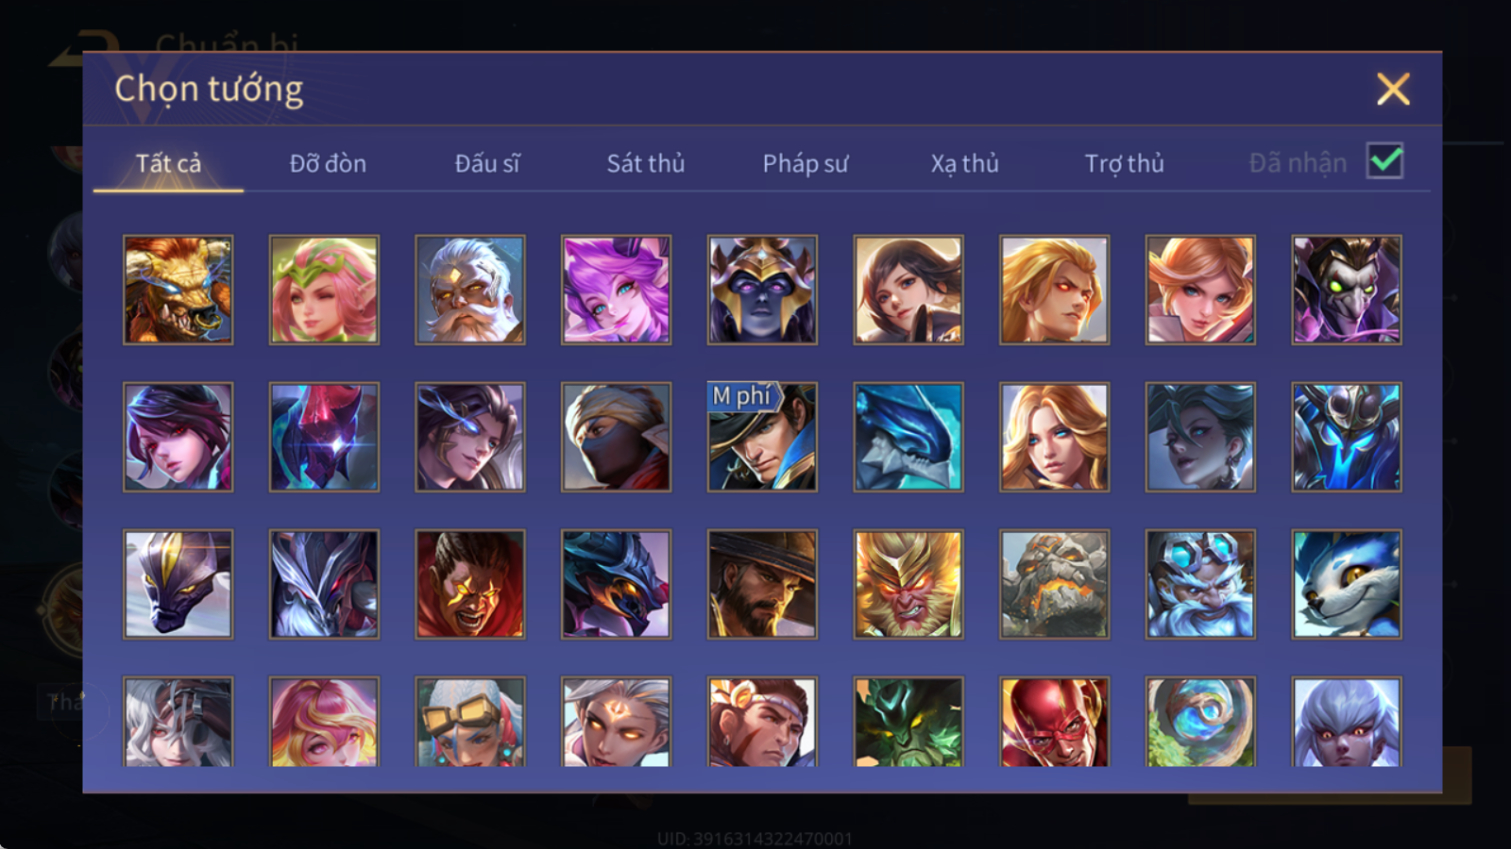Viewport: 1511px width, 849px height.
Task: Select the golden lion beast hero portrait
Action: point(178,290)
